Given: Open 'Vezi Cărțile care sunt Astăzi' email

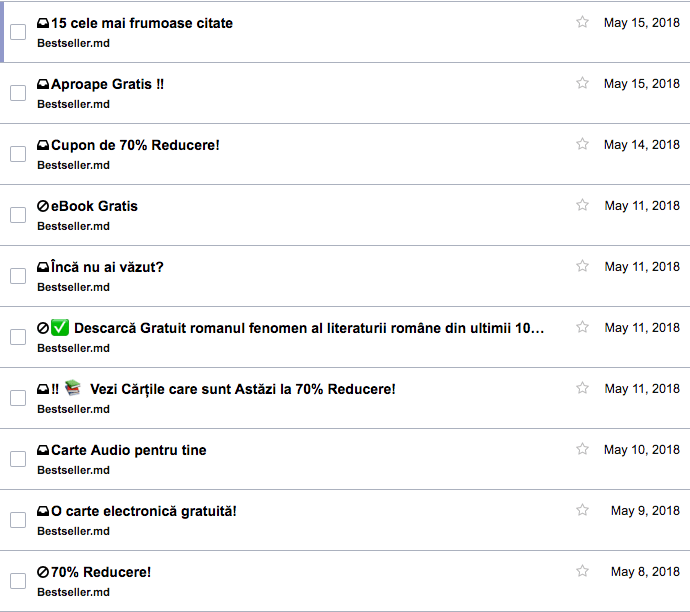Looking at the screenshot, I should click(x=243, y=389).
